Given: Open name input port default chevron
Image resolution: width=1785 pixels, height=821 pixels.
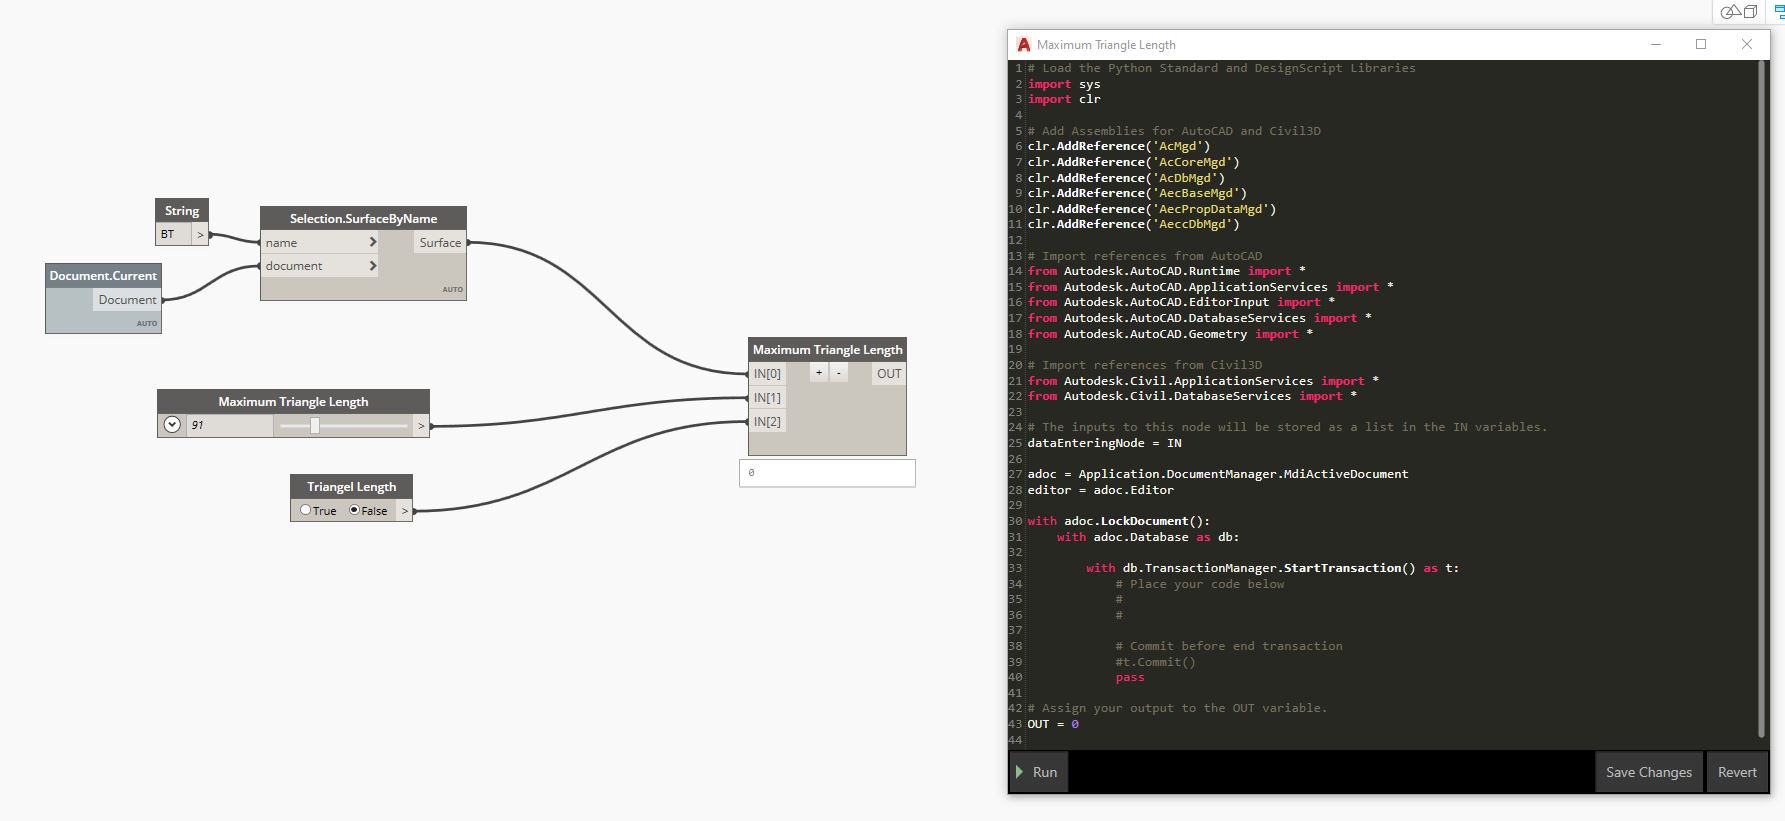Looking at the screenshot, I should [373, 242].
